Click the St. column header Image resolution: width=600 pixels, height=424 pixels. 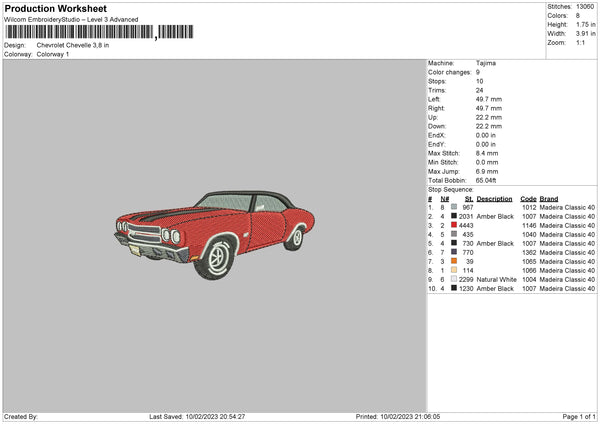click(x=469, y=199)
